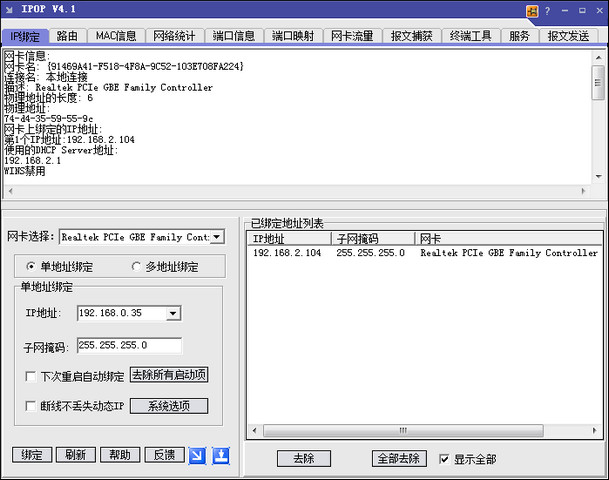Click the IP地址 column header
Screen dimensions: 609x480
289,238
